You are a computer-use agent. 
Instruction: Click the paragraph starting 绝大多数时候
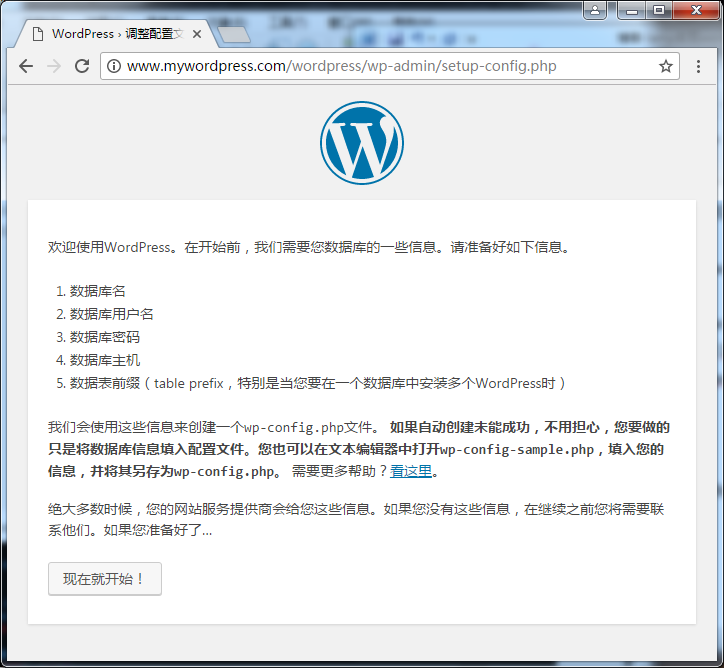356,519
